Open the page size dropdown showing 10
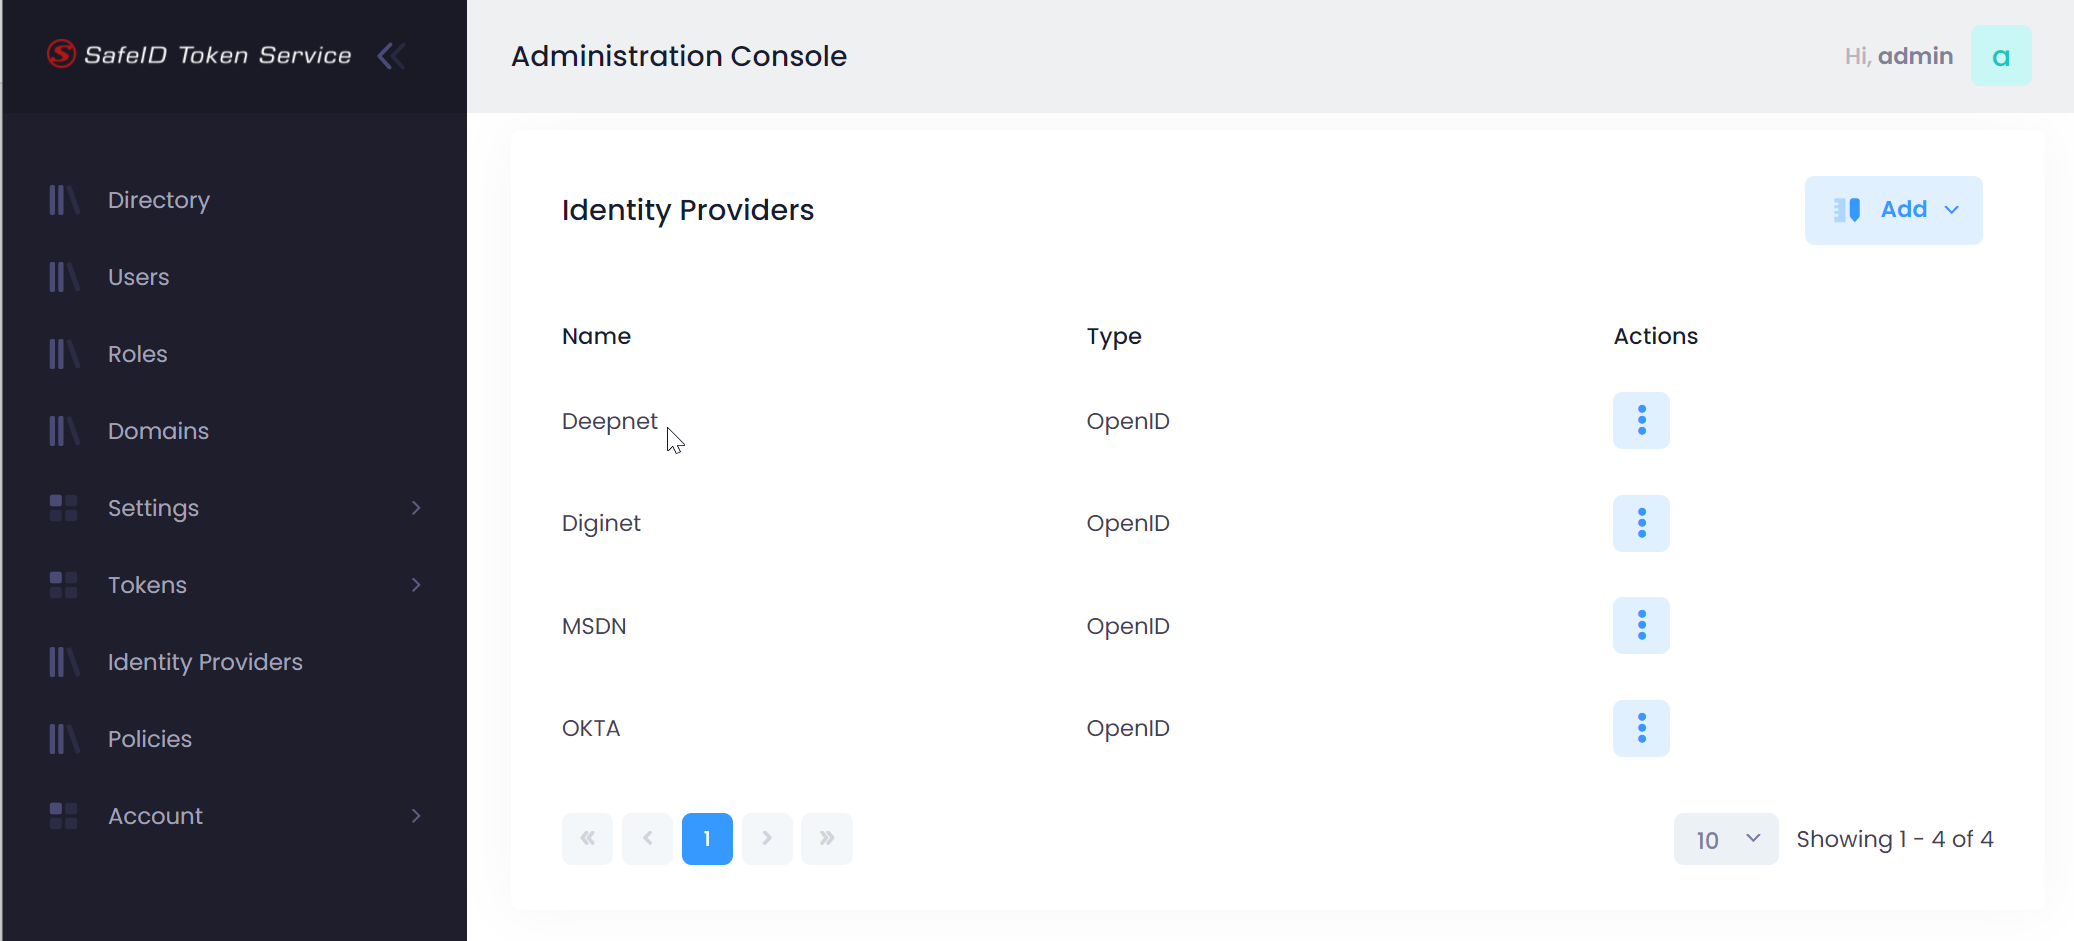 point(1726,839)
